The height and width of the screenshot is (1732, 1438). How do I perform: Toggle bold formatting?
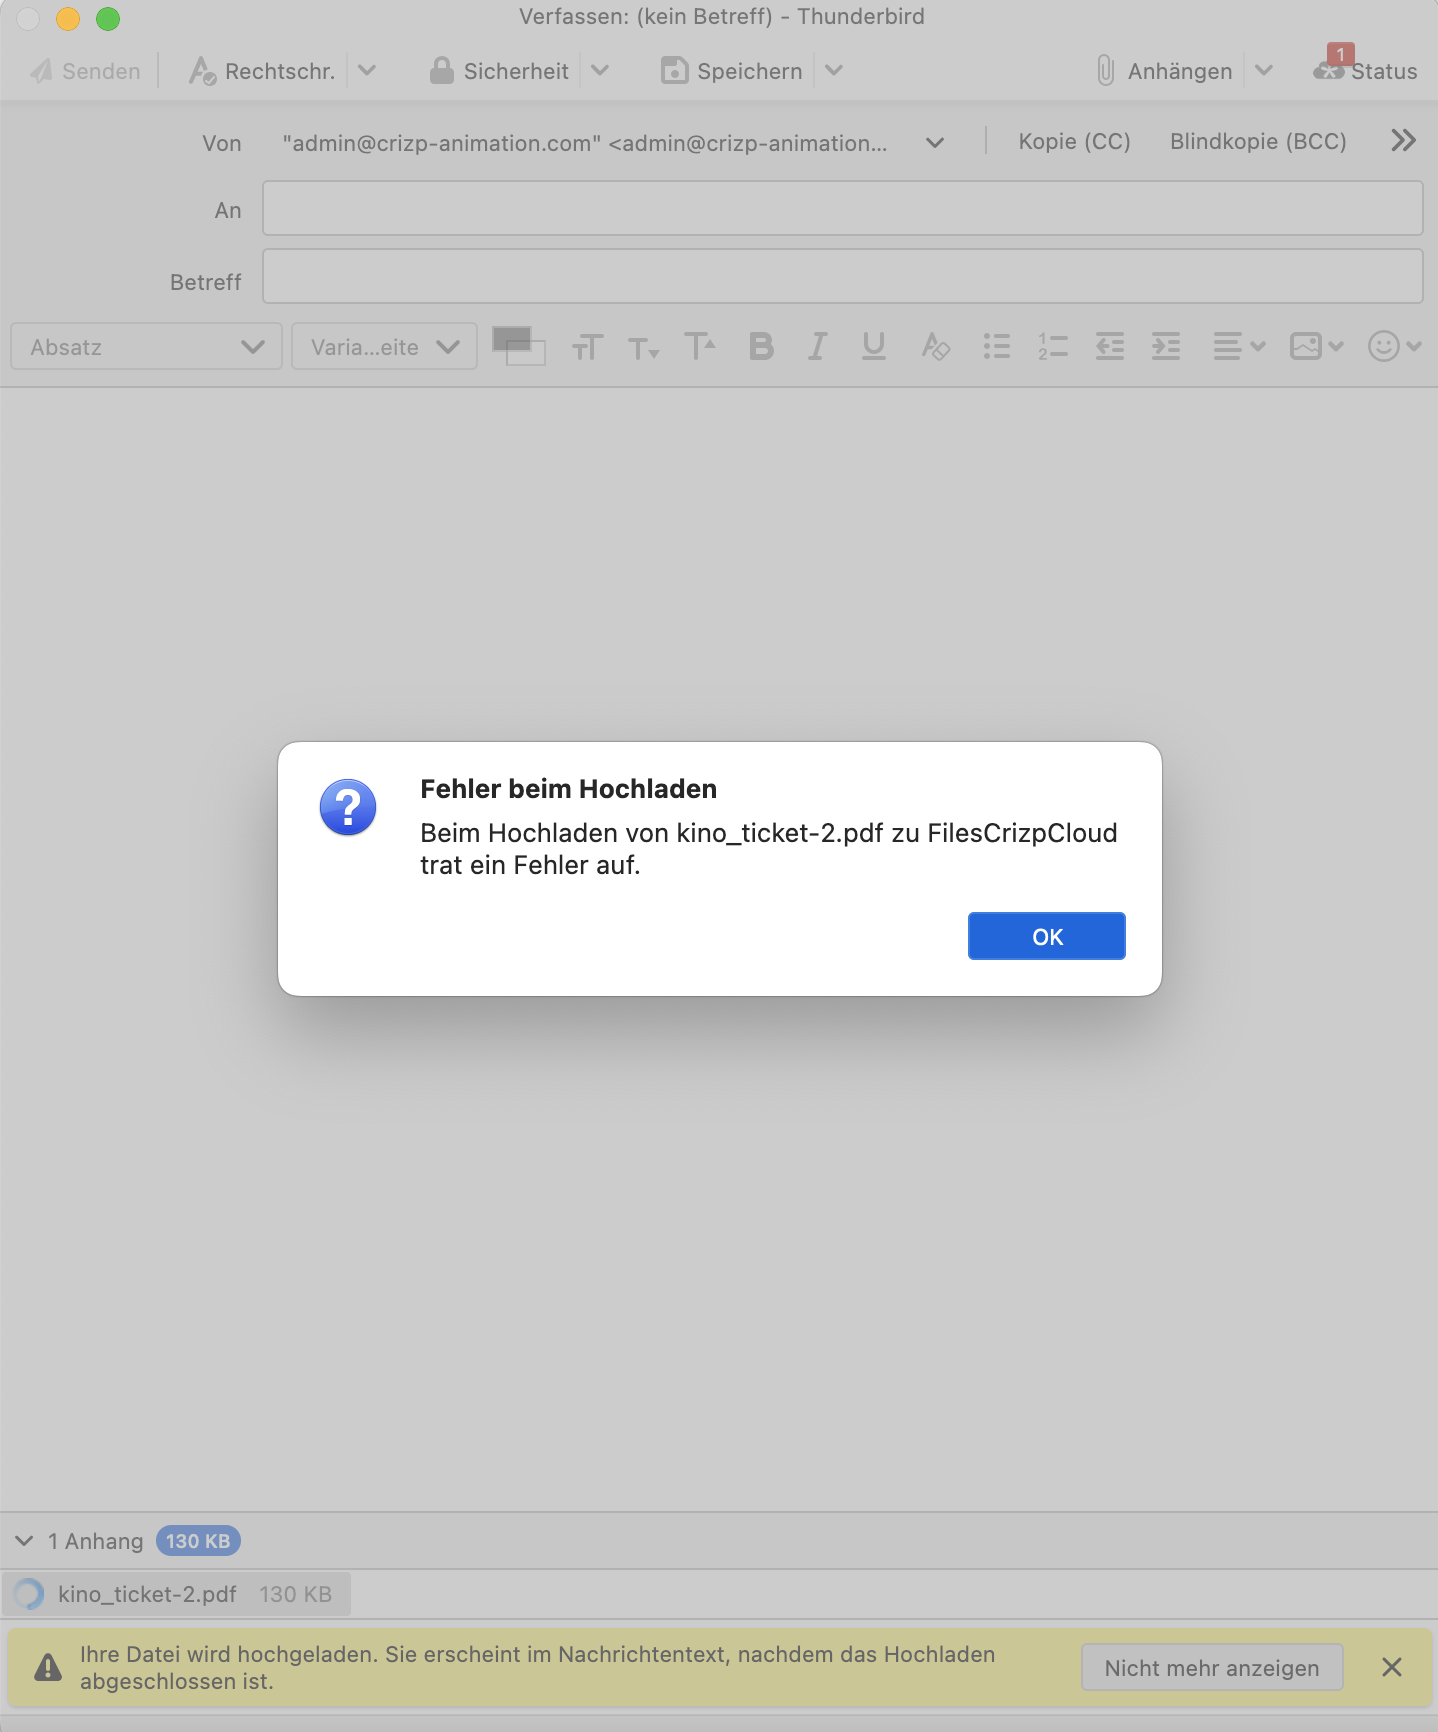[x=761, y=347]
